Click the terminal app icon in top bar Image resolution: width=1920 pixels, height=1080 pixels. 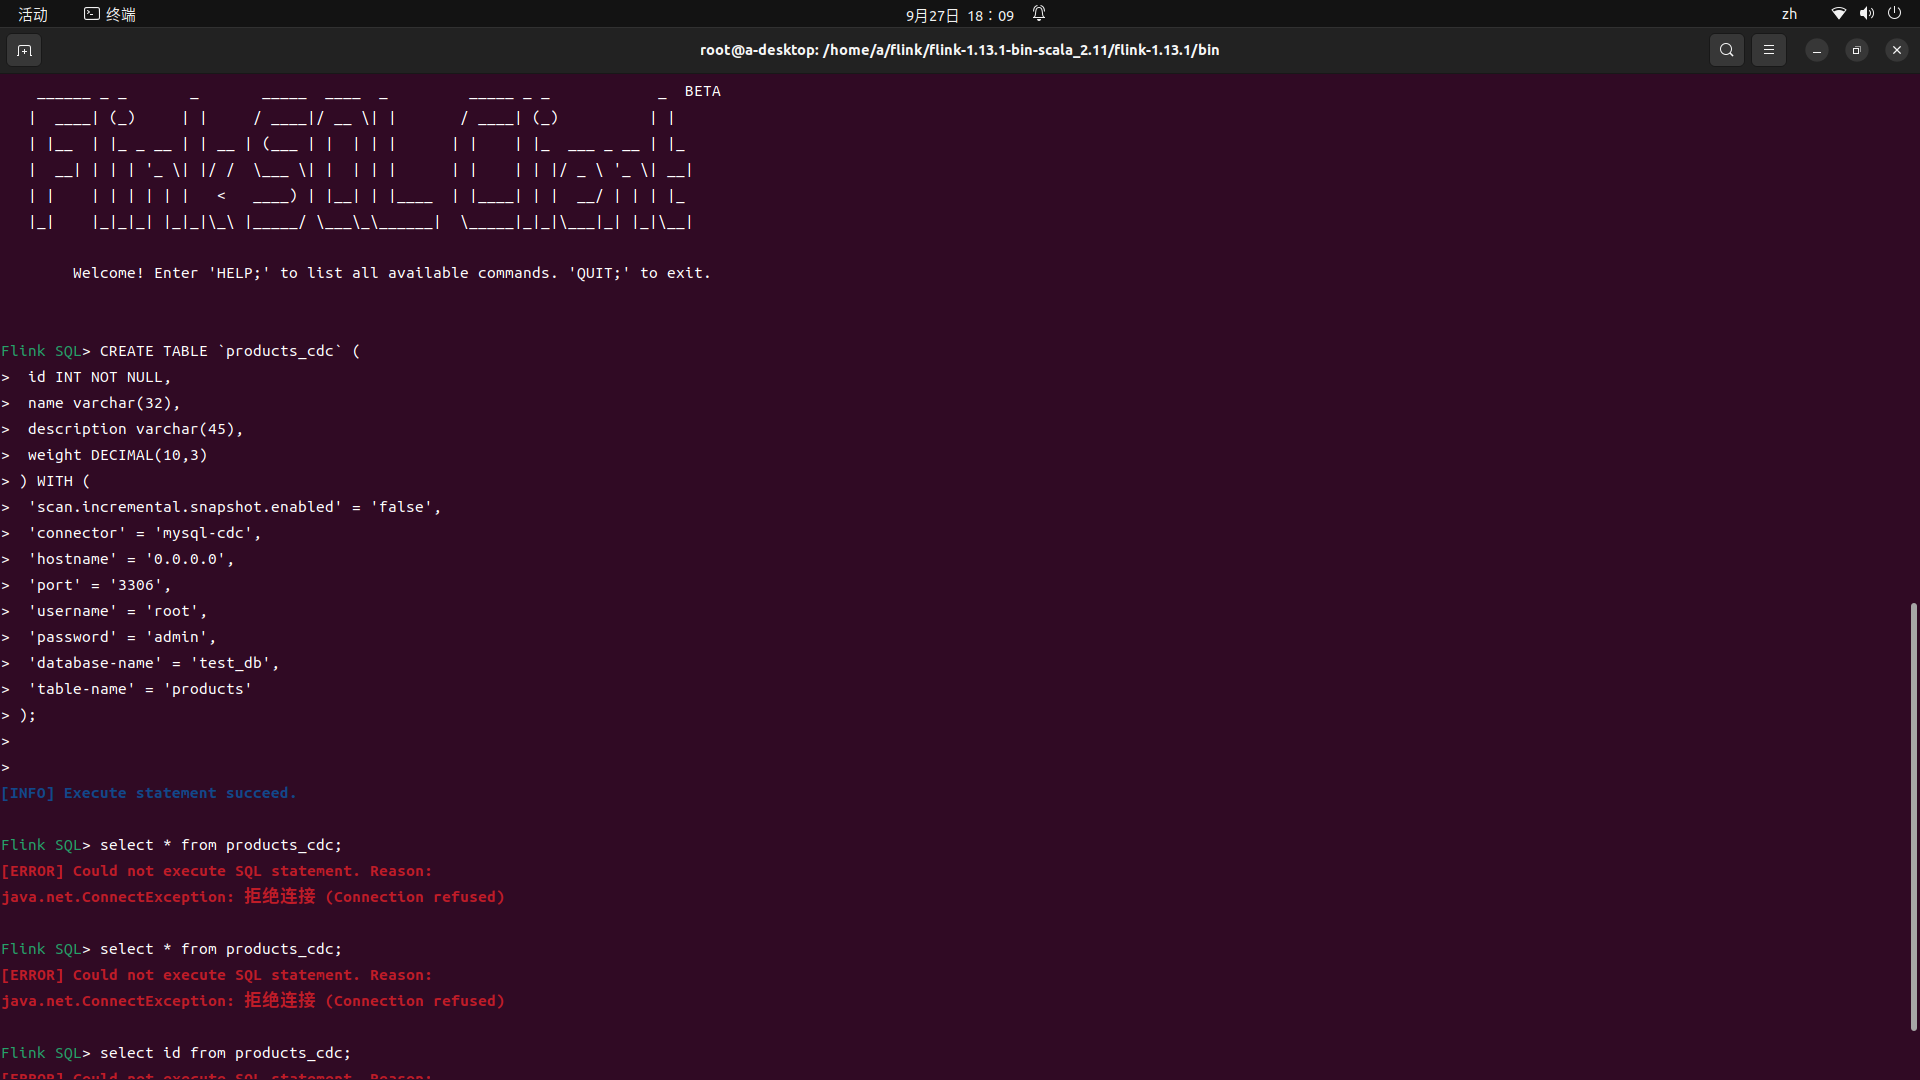point(90,13)
